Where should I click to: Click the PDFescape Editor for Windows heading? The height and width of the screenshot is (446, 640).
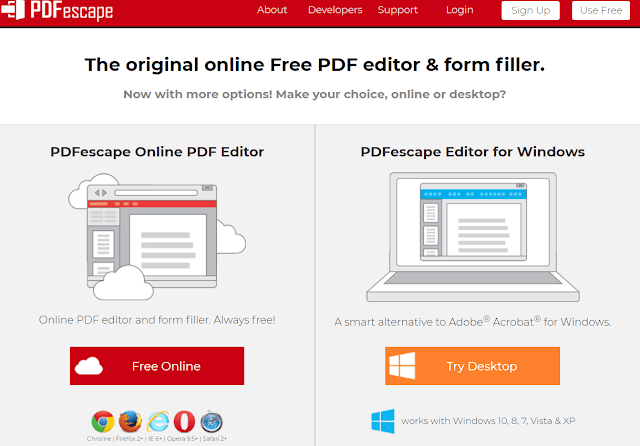[x=473, y=152]
